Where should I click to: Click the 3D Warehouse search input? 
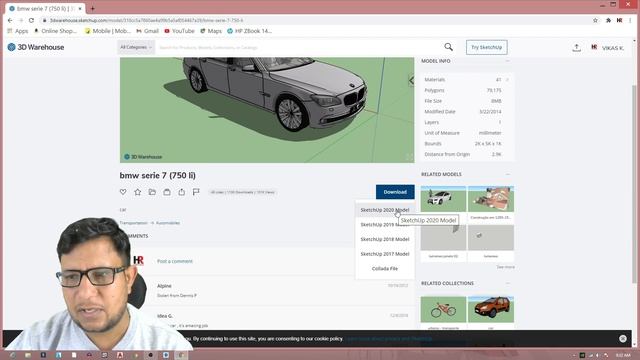coord(298,47)
